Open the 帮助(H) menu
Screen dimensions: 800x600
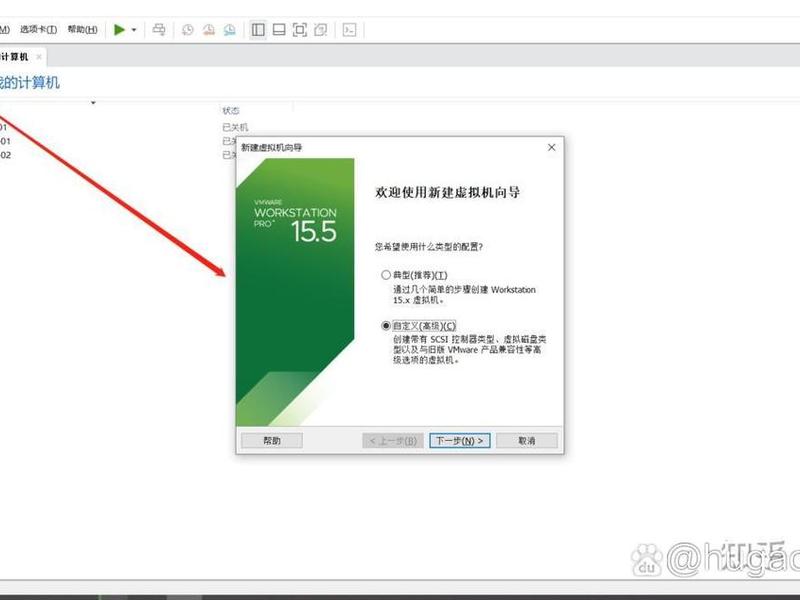click(83, 30)
